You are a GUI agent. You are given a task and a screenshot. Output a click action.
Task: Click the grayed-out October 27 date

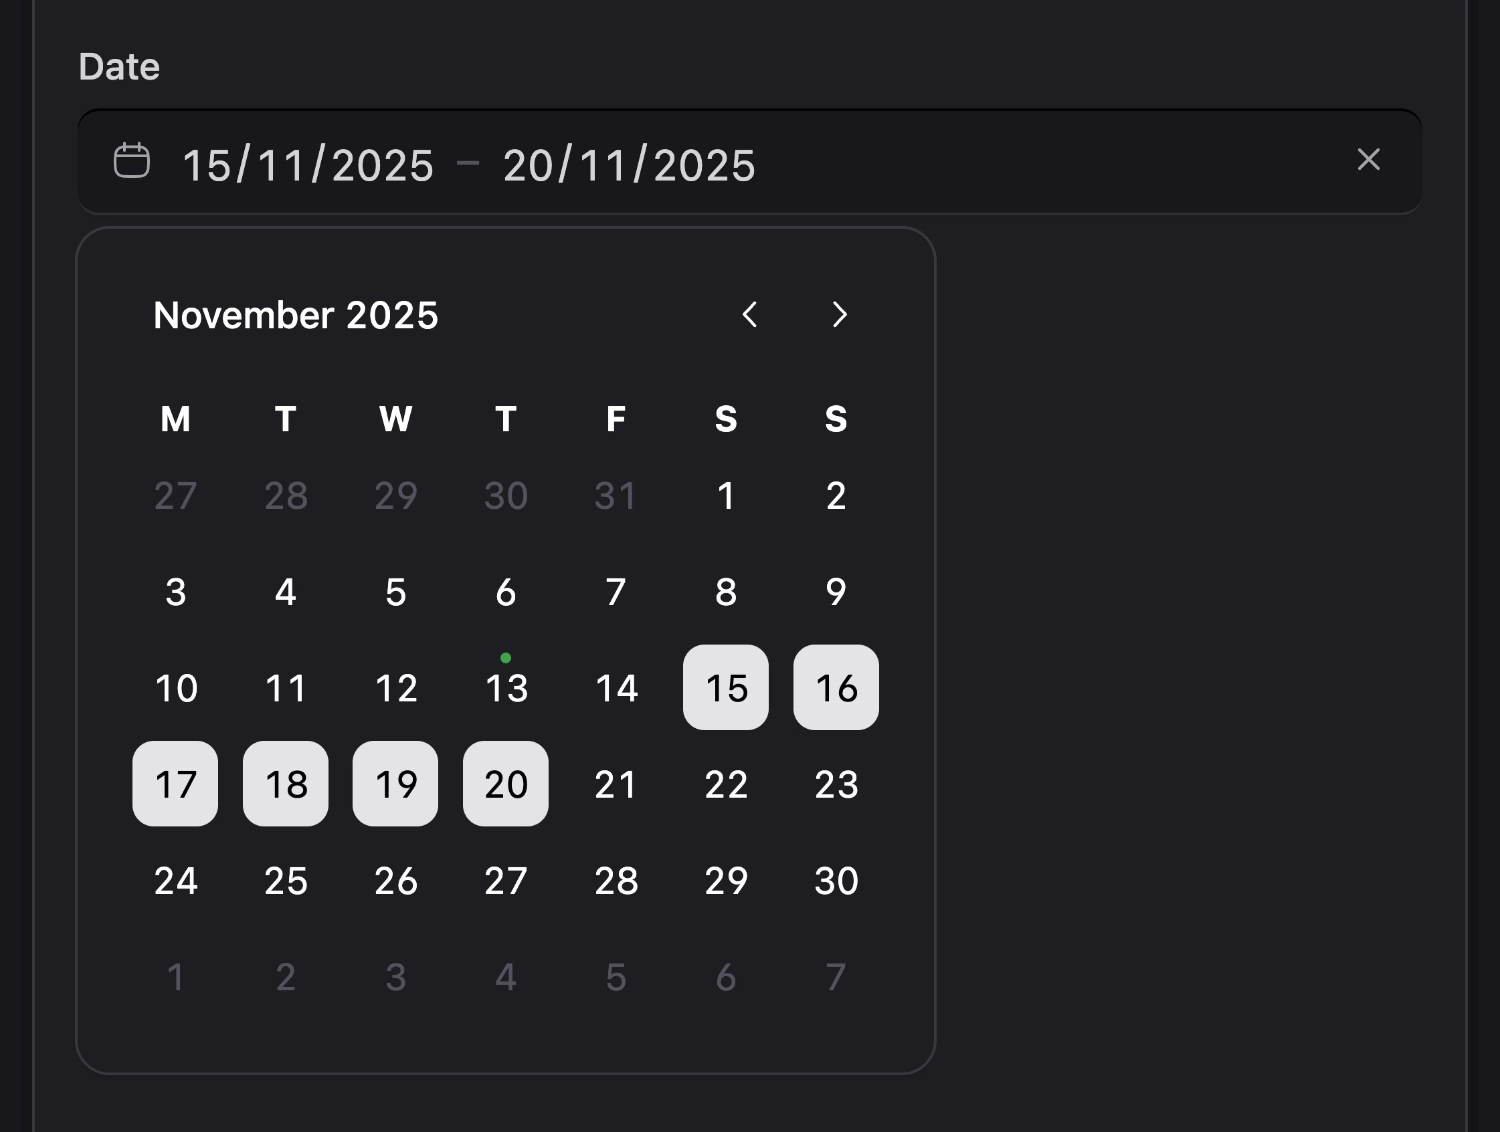coord(175,495)
